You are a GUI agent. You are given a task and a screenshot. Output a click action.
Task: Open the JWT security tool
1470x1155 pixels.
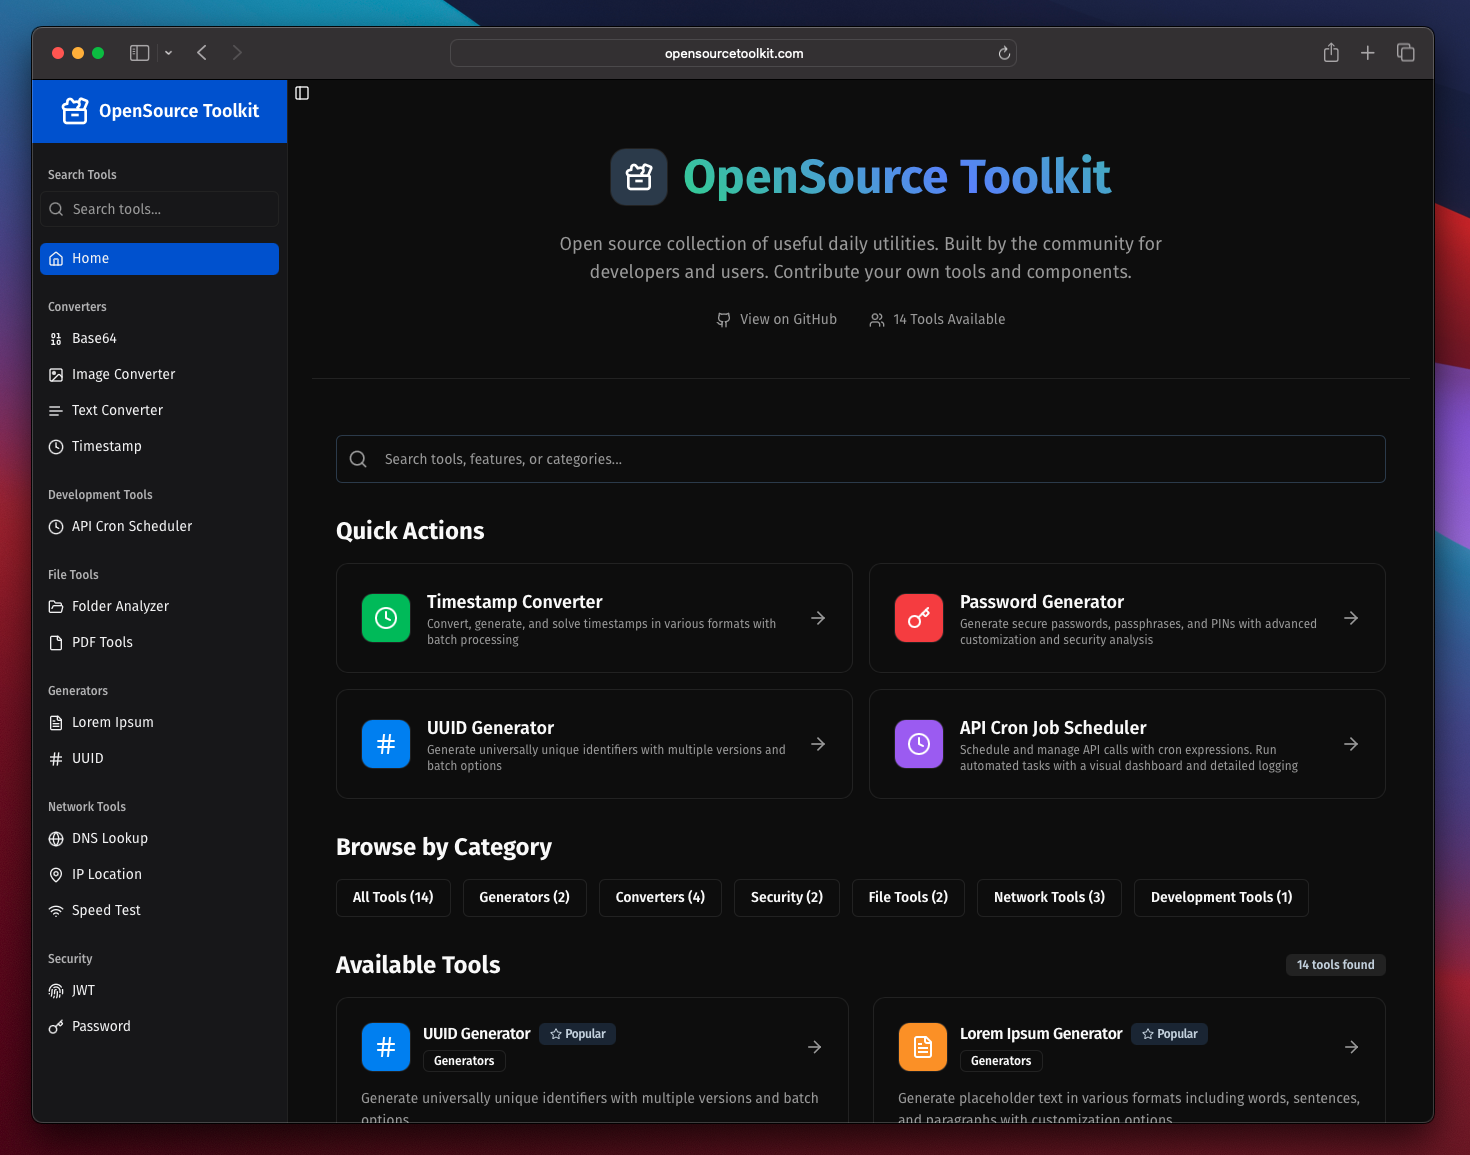[83, 990]
